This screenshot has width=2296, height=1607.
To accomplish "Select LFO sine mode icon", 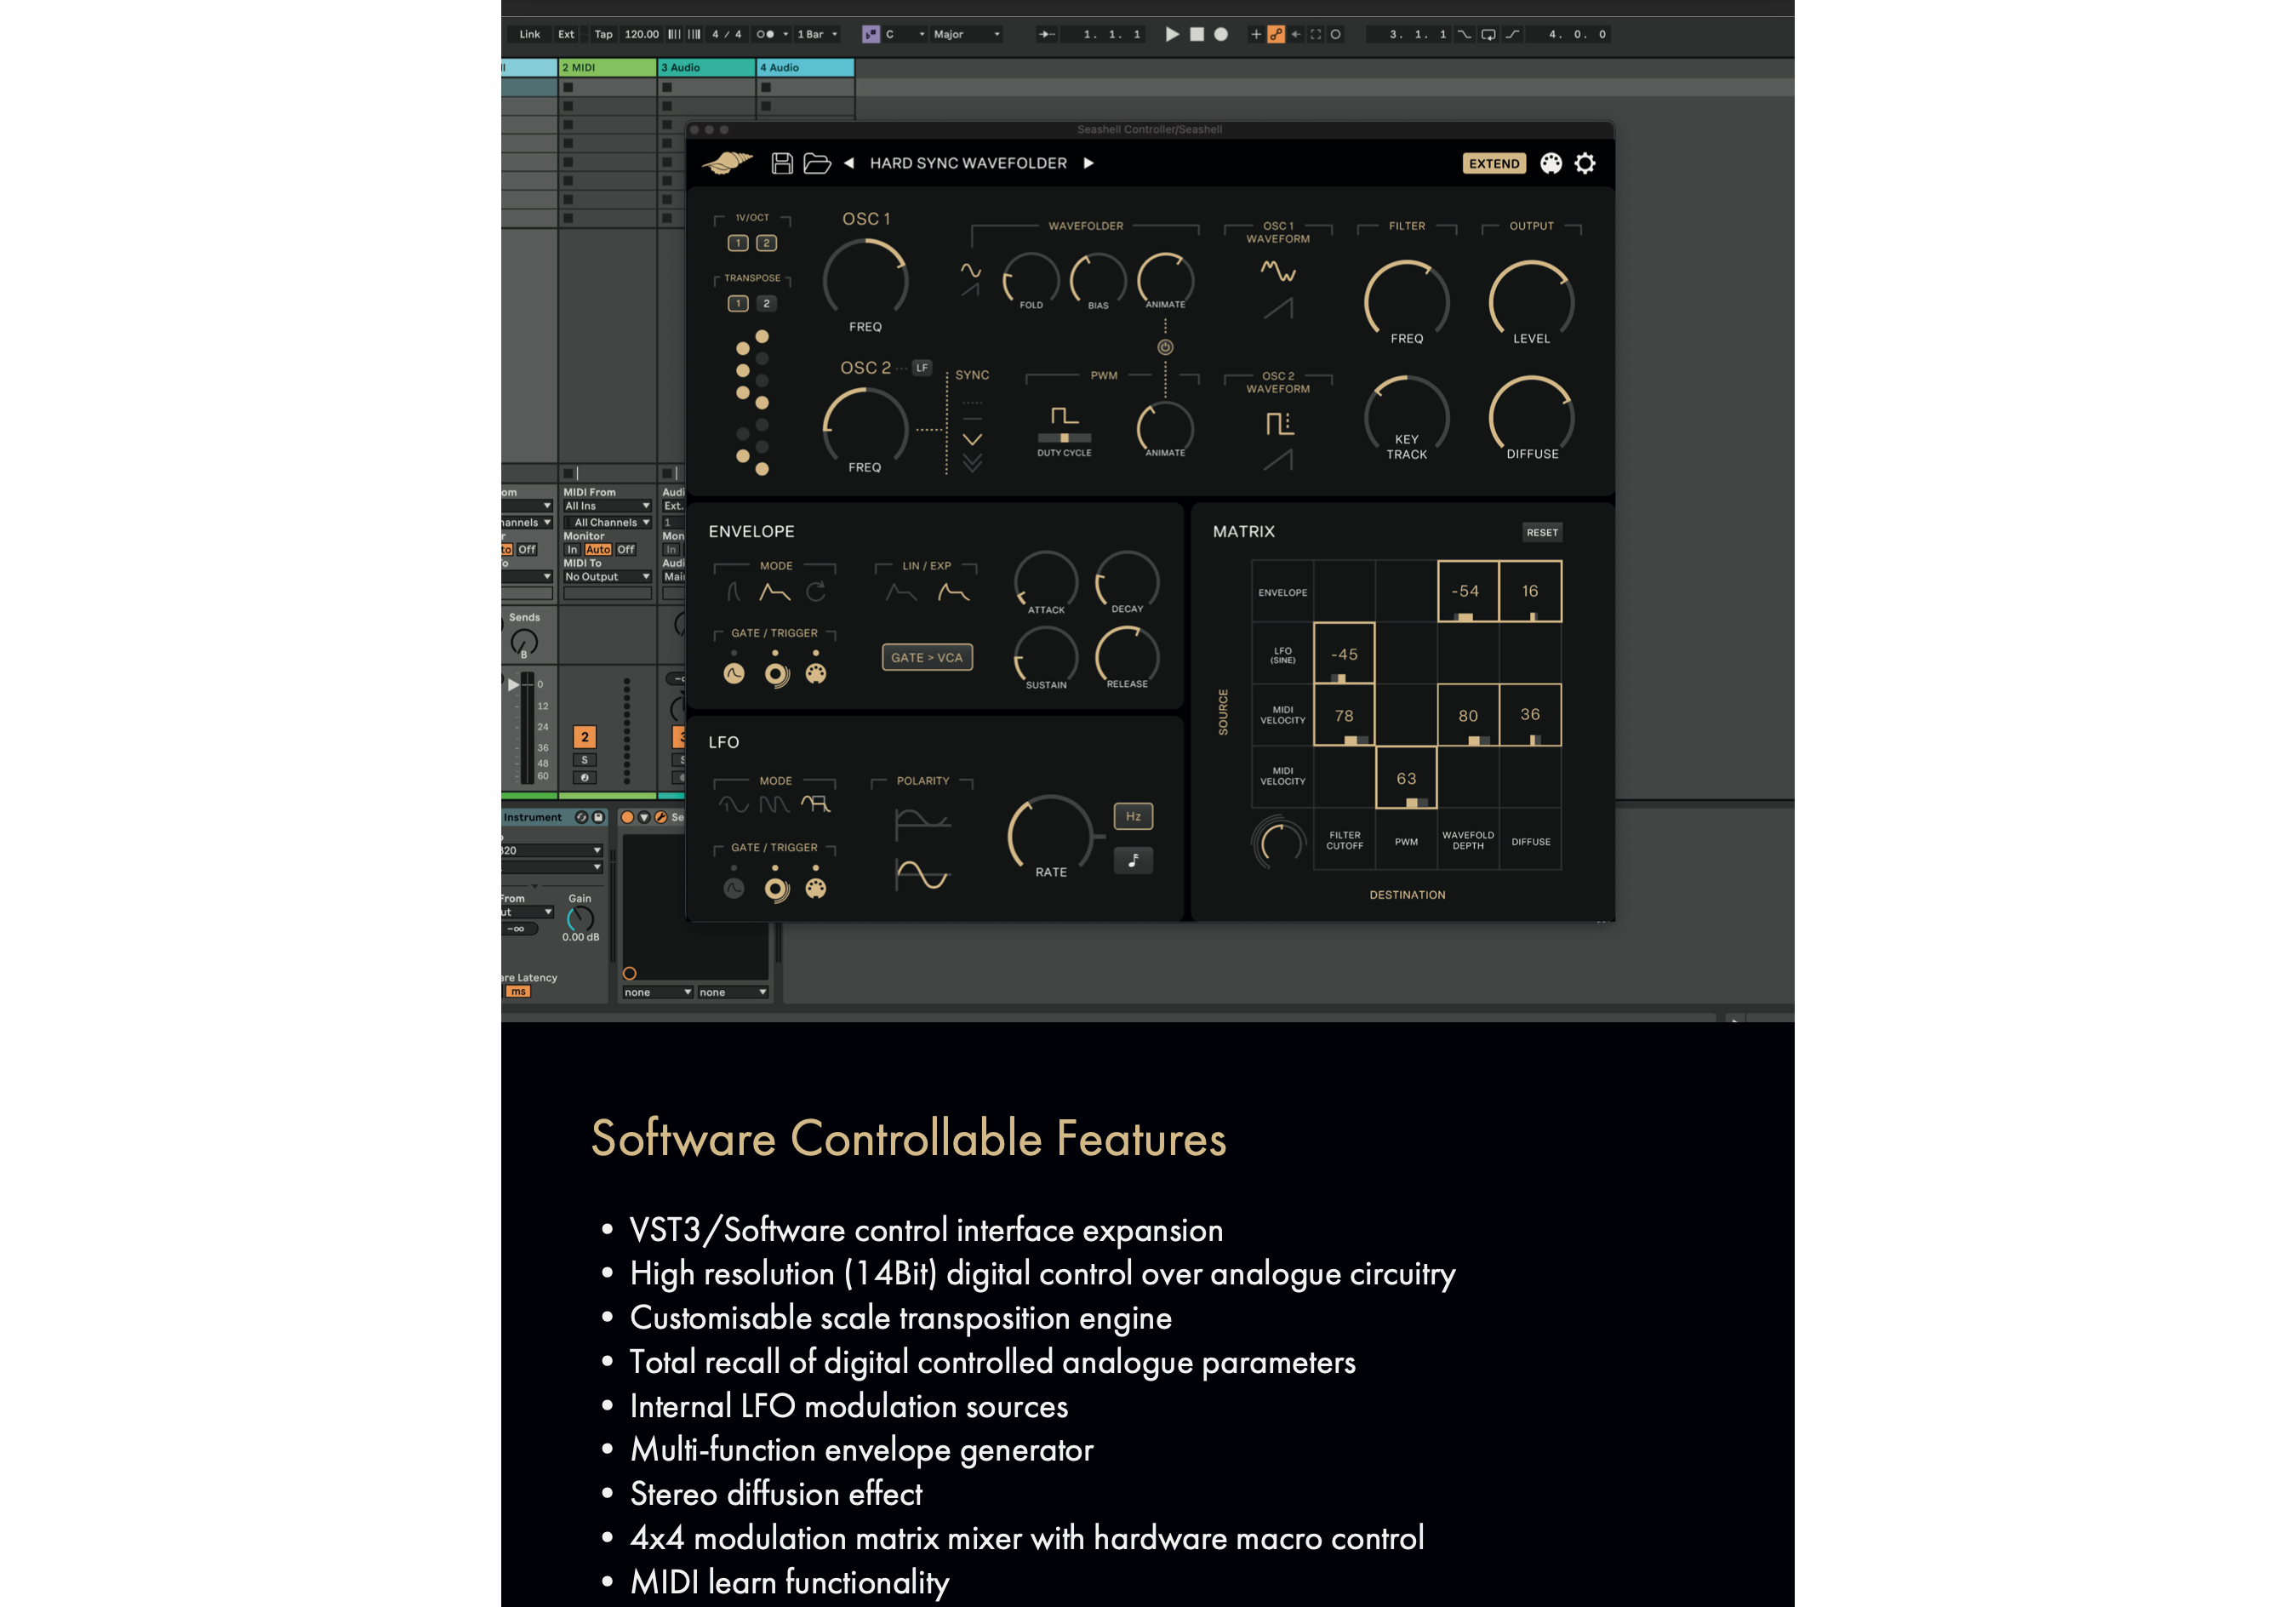I will 733,804.
